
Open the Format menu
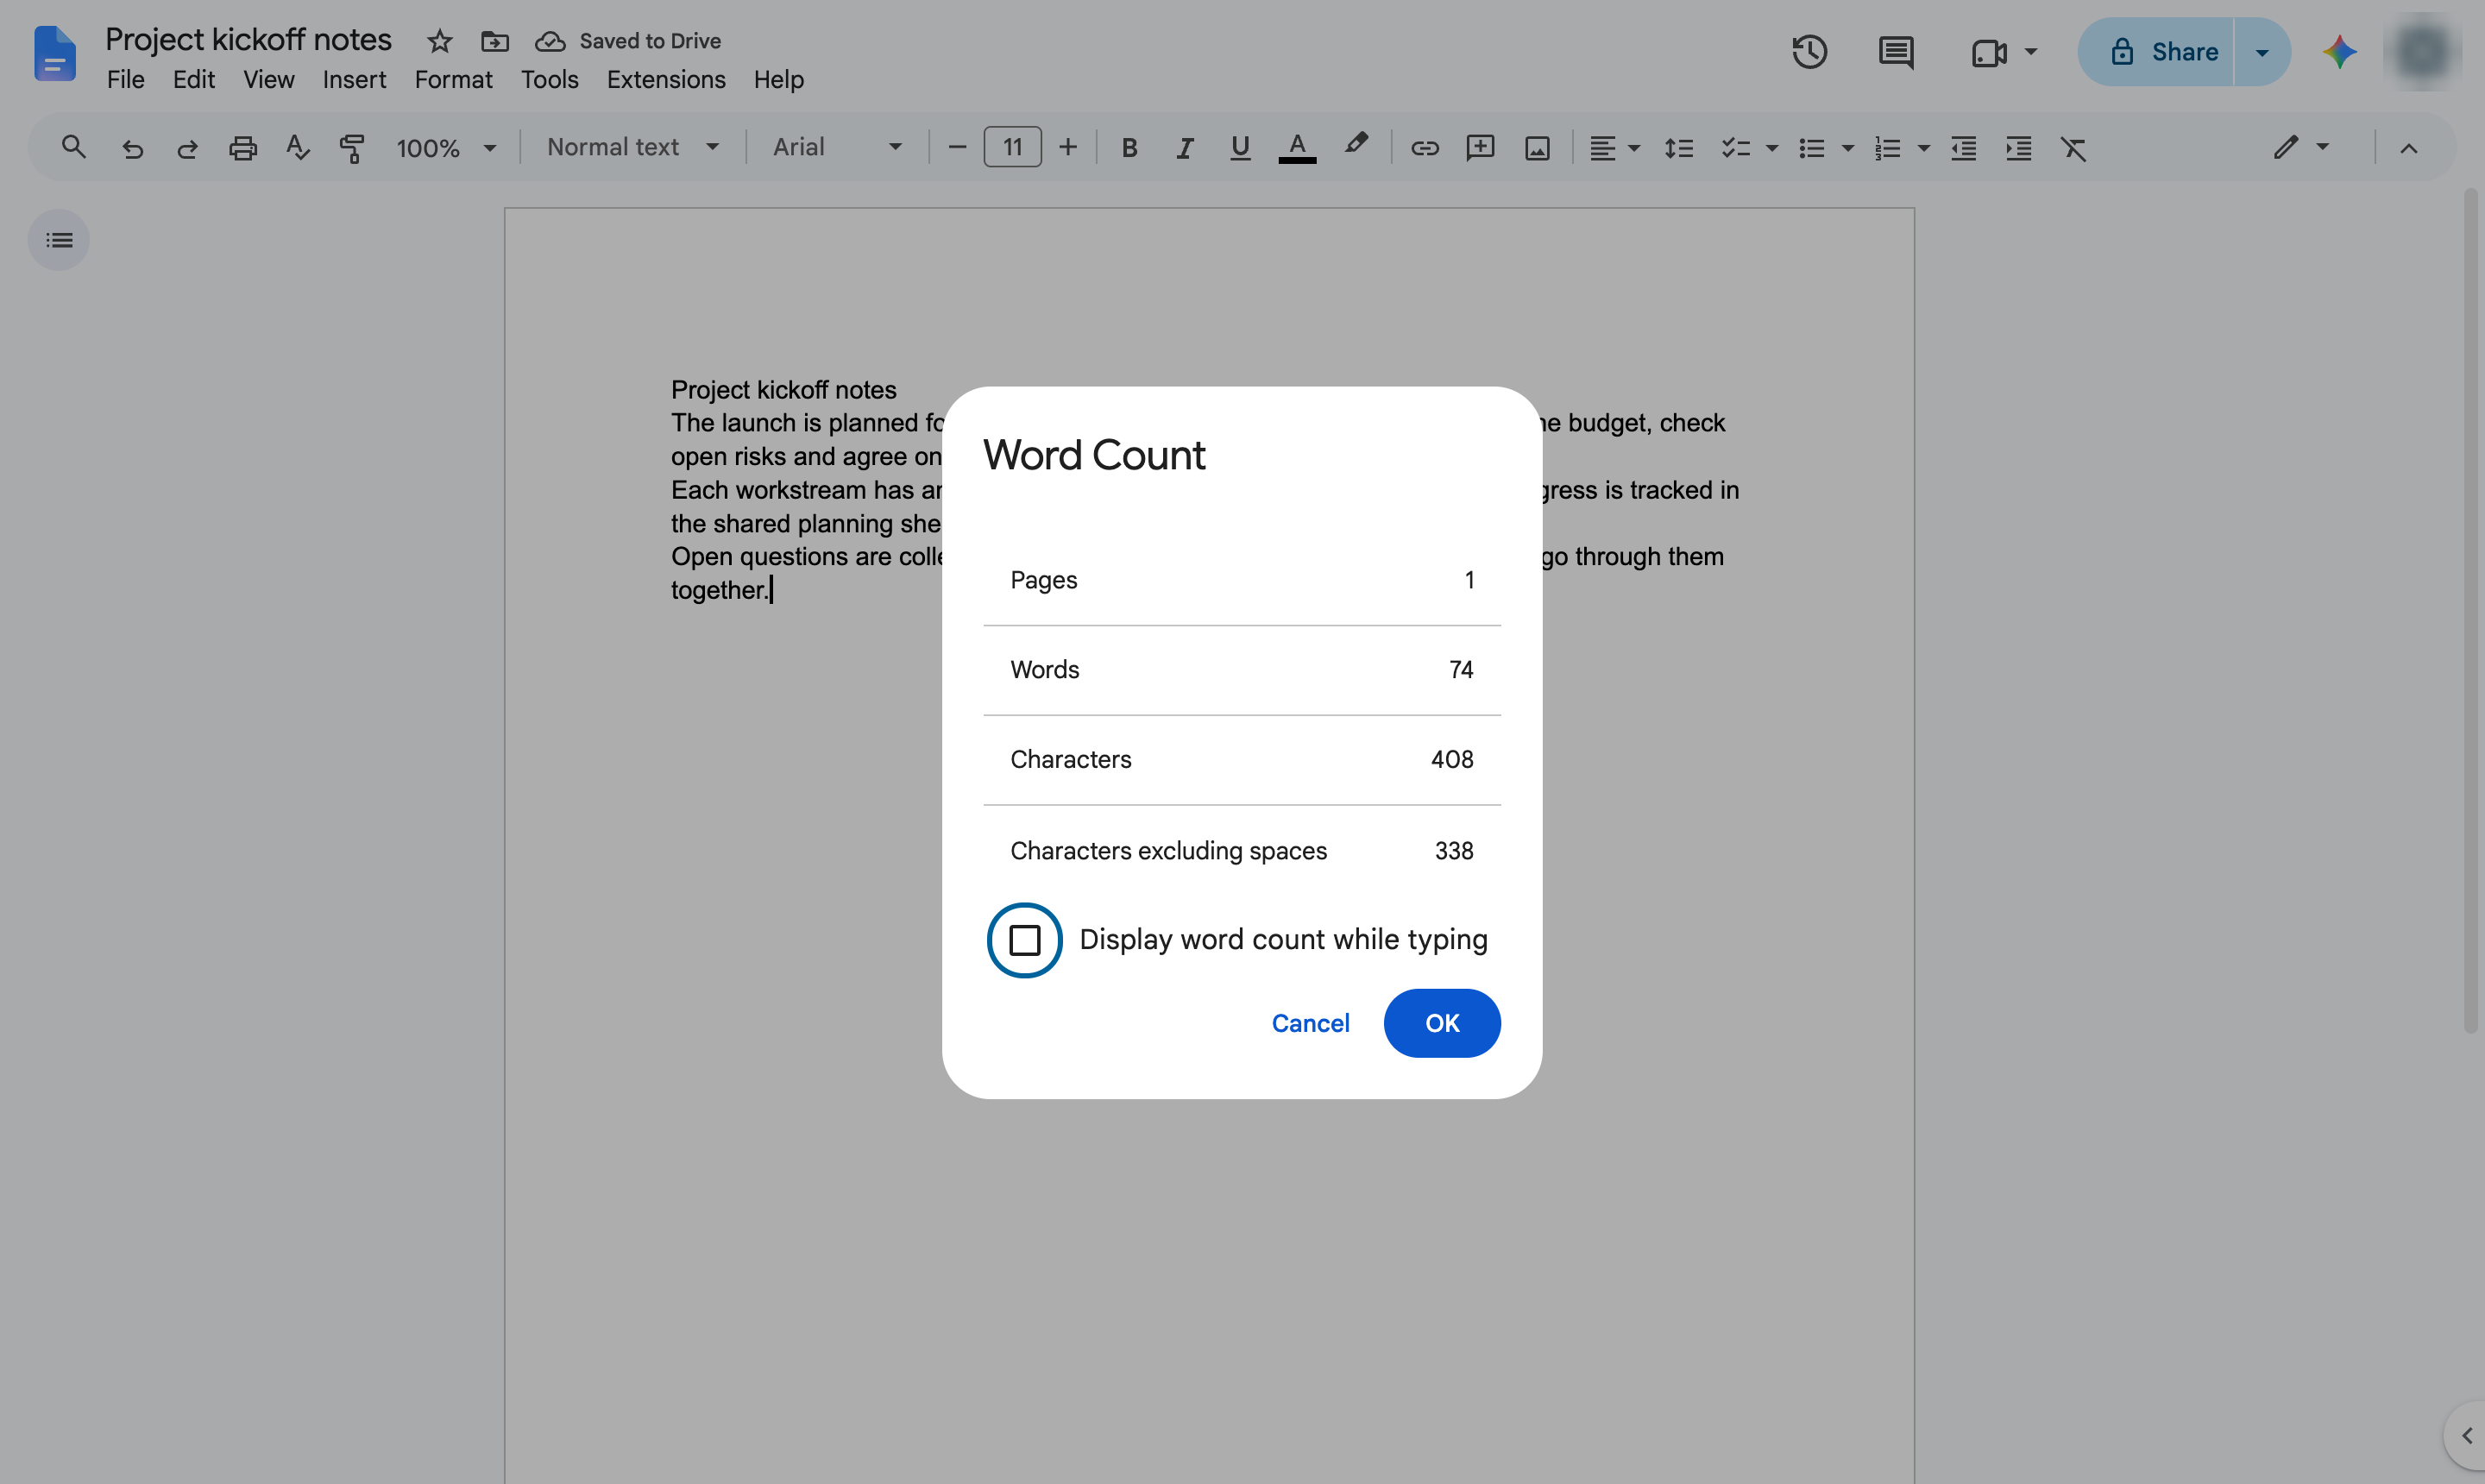[x=453, y=80]
